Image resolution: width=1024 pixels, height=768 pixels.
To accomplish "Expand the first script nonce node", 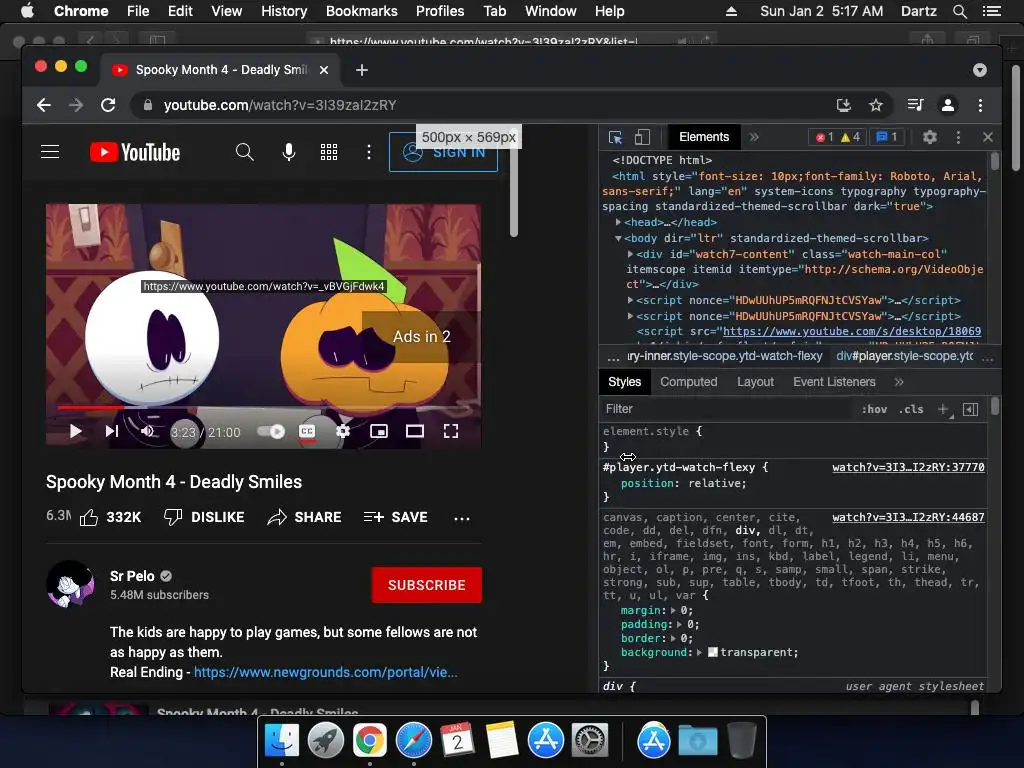I will (x=630, y=300).
